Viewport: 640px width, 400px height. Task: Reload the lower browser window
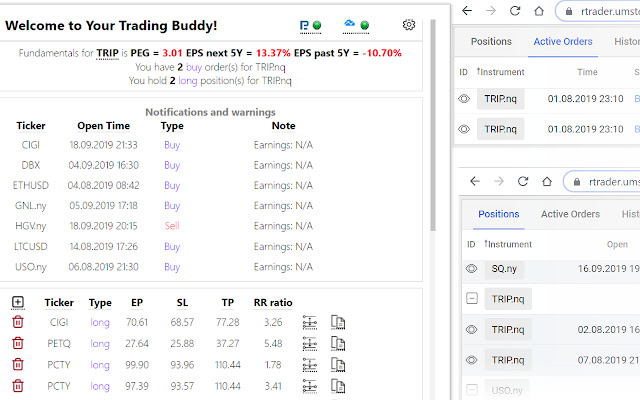523,181
